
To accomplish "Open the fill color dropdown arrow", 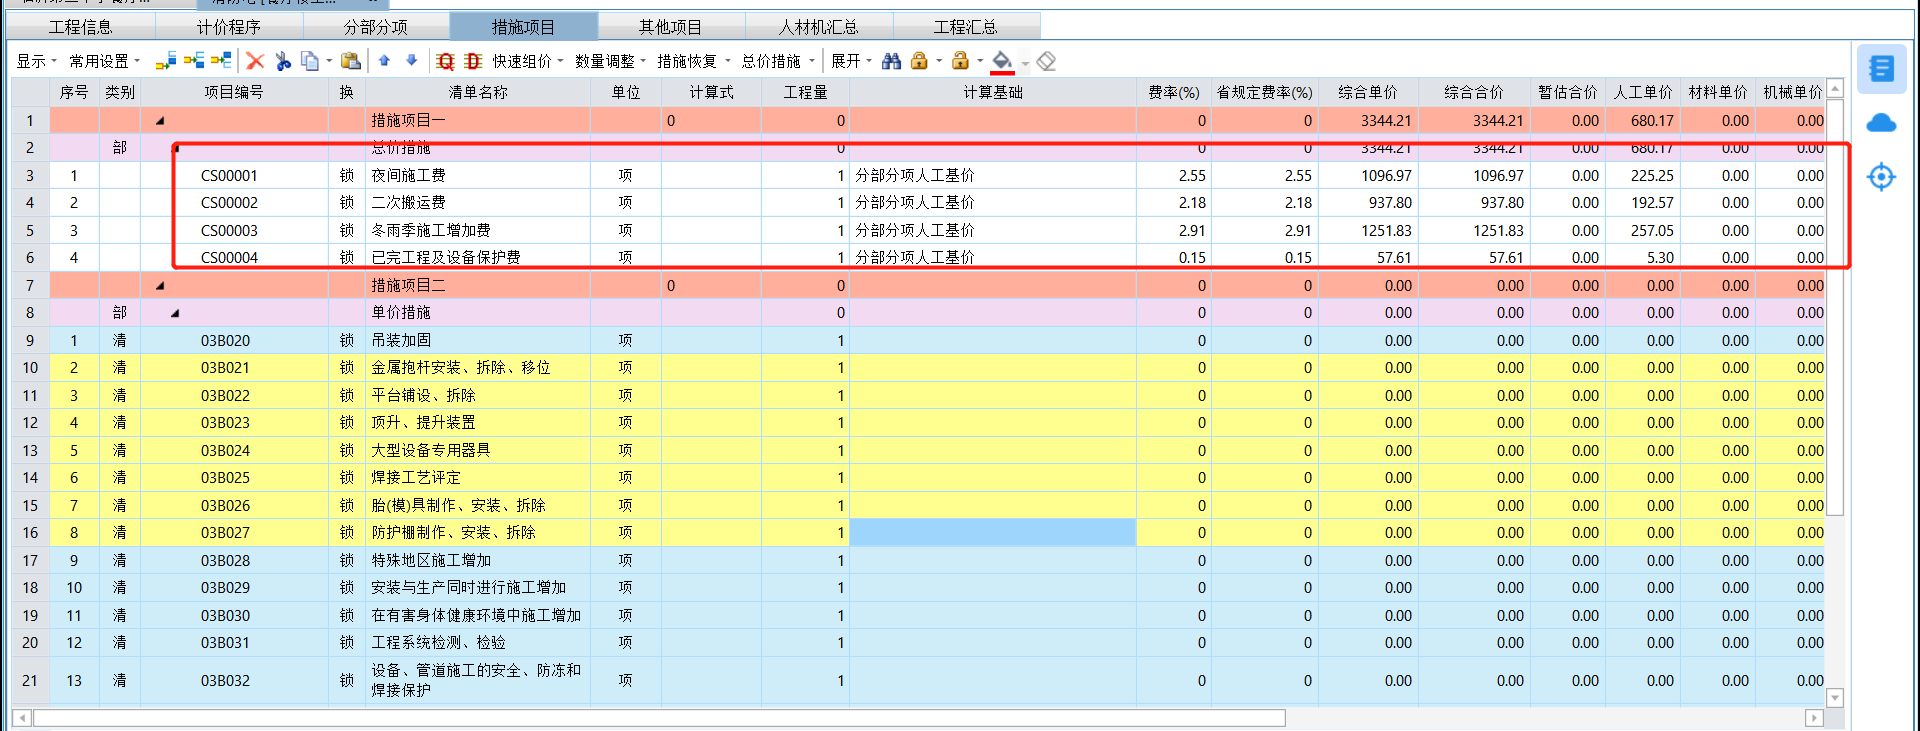I will [x=1025, y=63].
